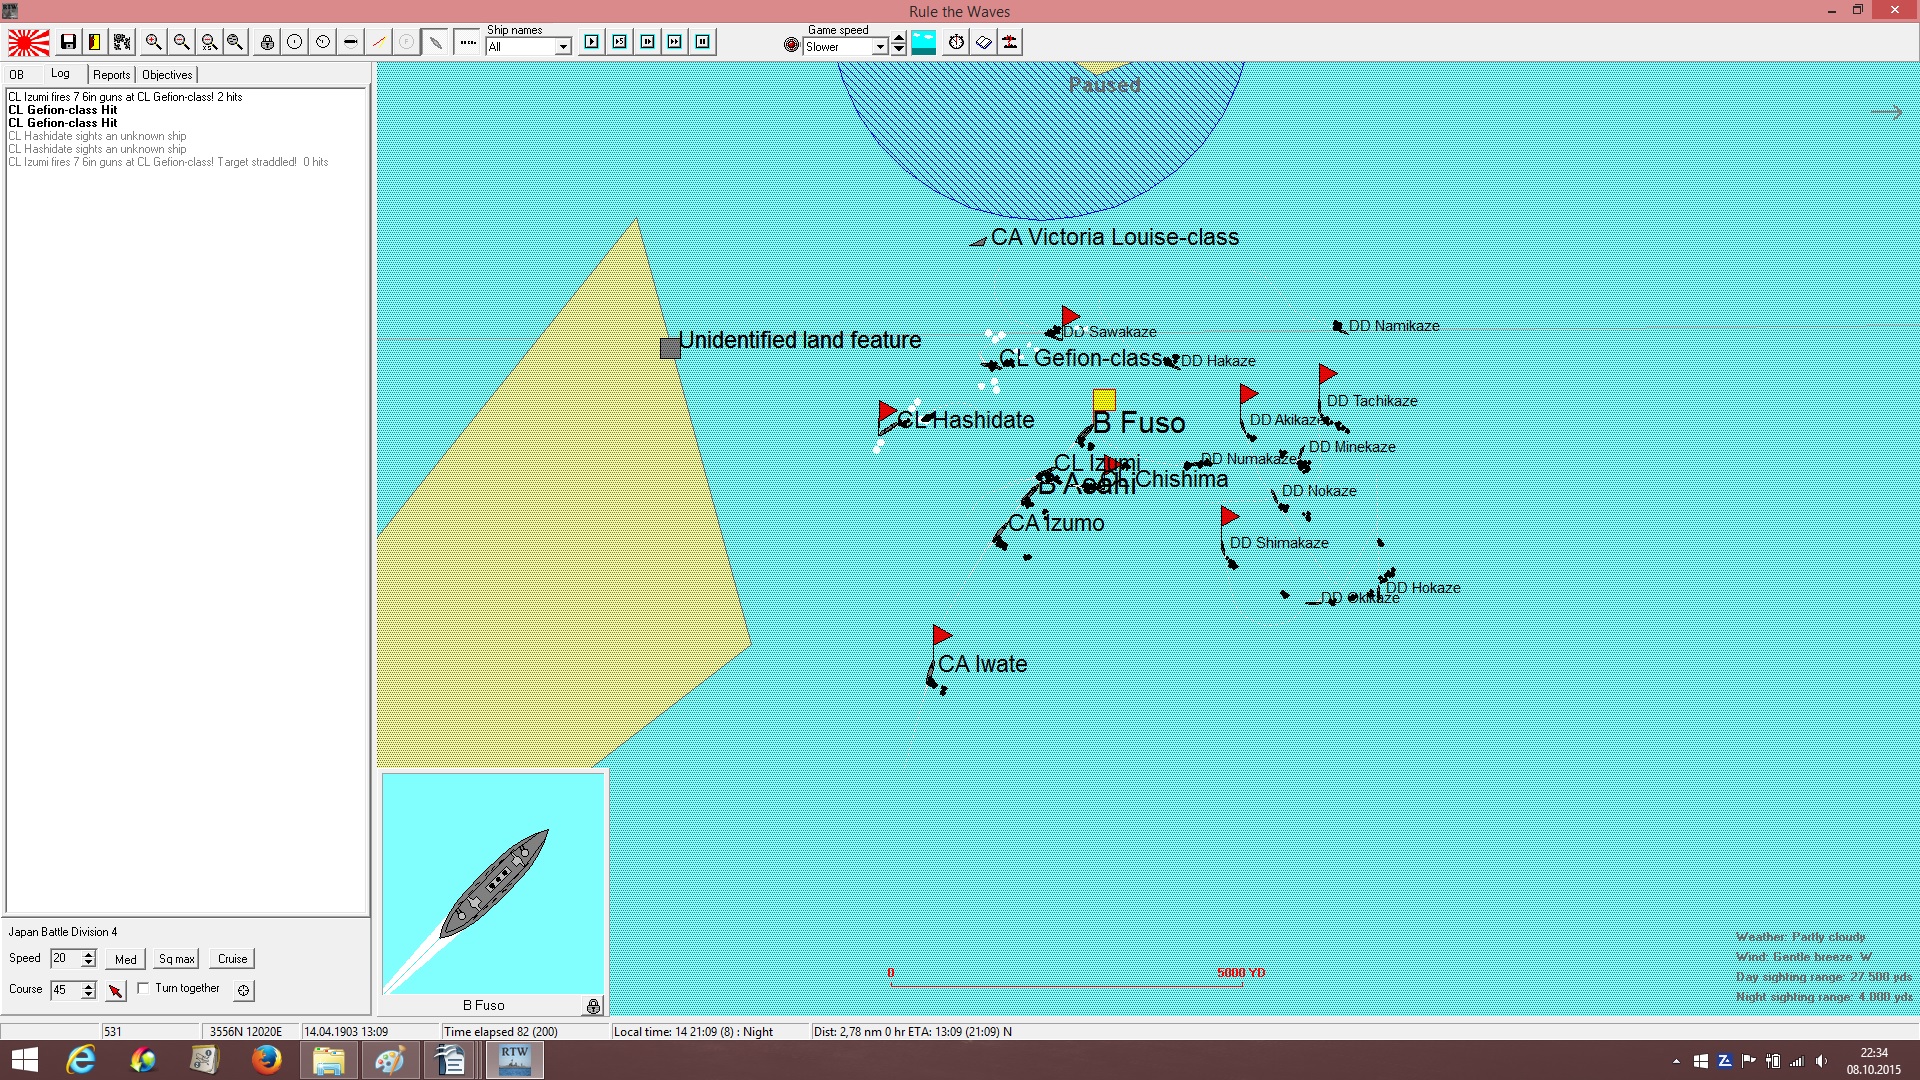Screen dimensions: 1920x1080
Task: Click the book icon in the toolbar
Action: tap(984, 42)
